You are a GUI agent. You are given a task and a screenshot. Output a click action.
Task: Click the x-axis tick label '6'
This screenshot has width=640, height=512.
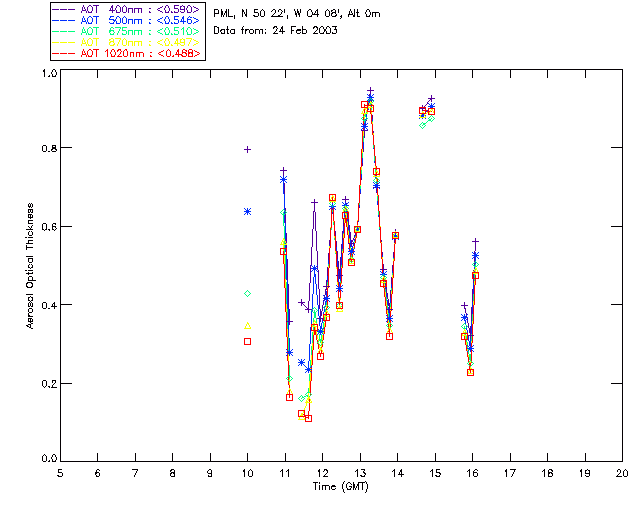98,473
